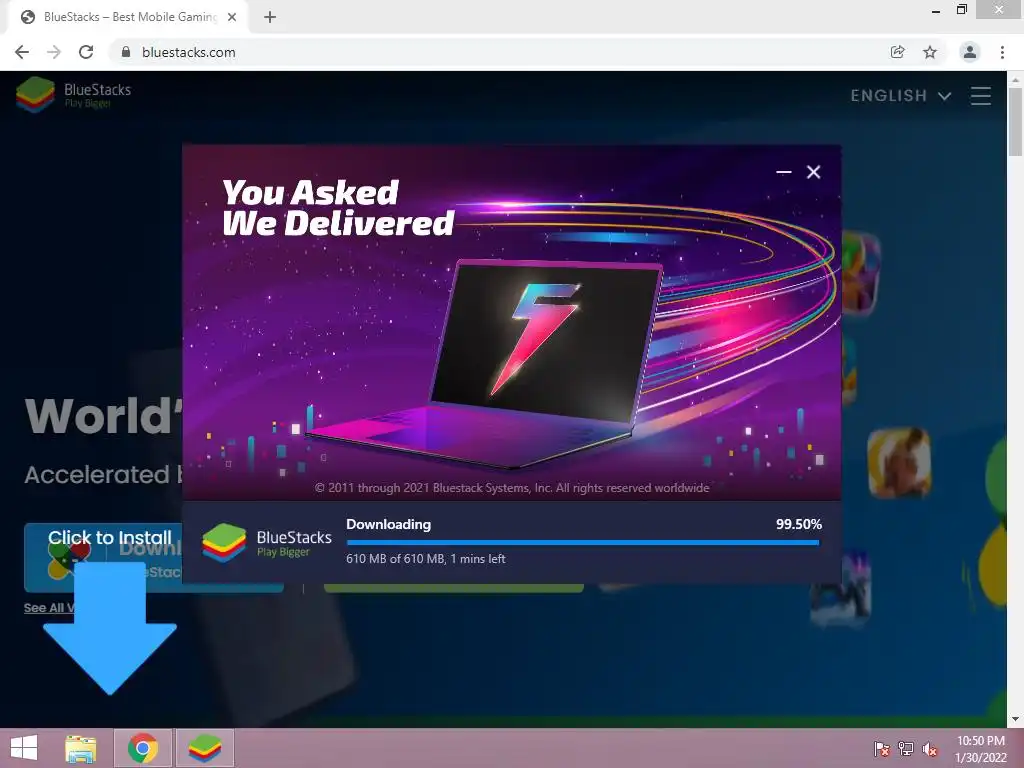This screenshot has width=1024, height=768.
Task: Click the Downloading status label
Action: [x=389, y=524]
